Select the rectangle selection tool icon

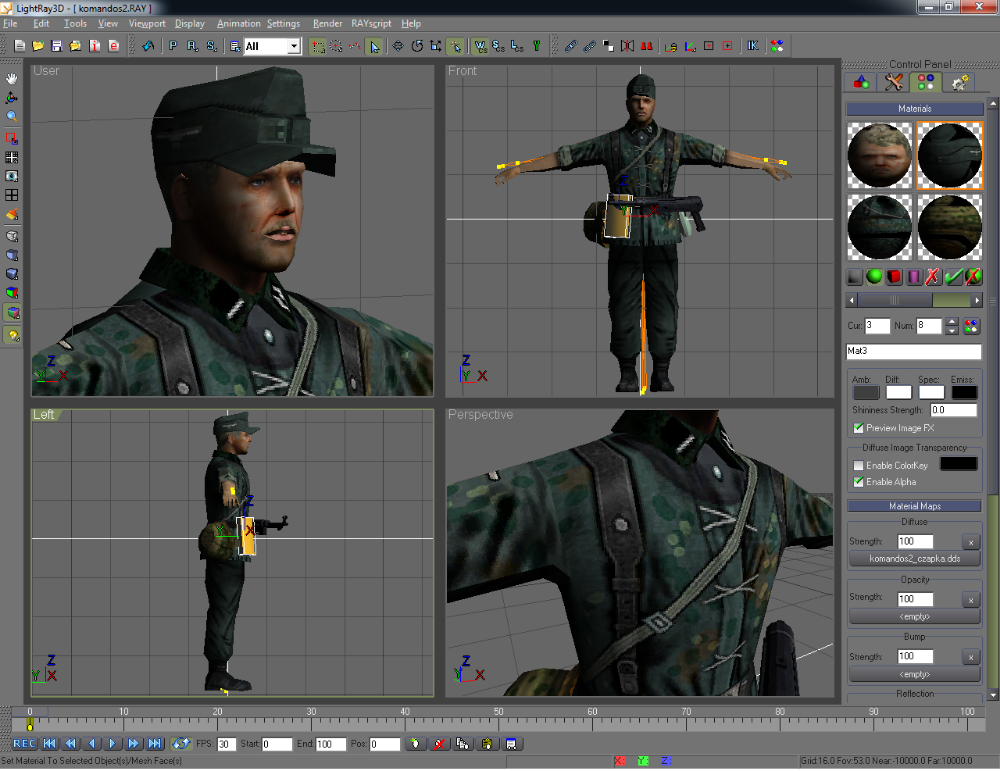317,46
